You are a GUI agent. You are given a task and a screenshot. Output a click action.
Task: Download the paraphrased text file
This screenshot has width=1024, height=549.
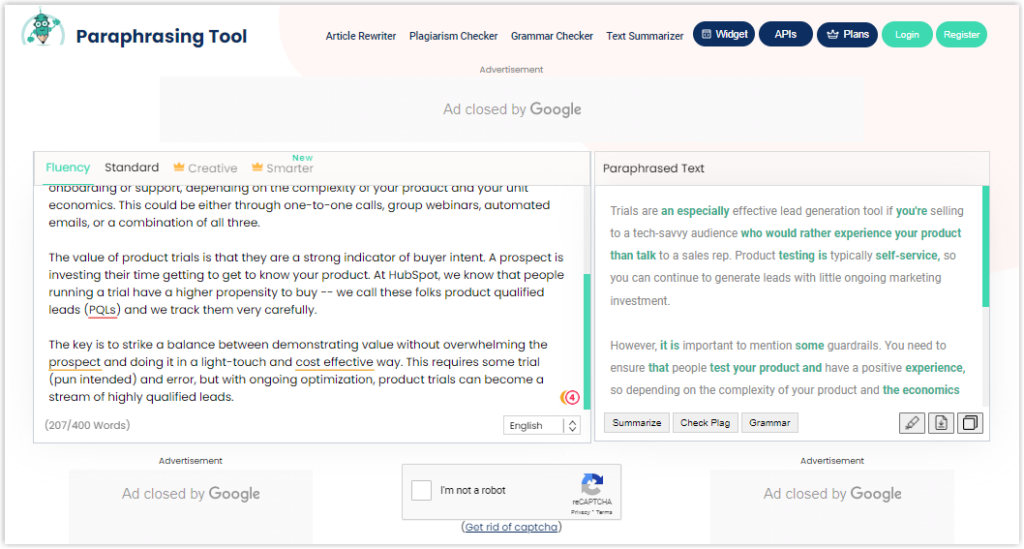coord(941,423)
